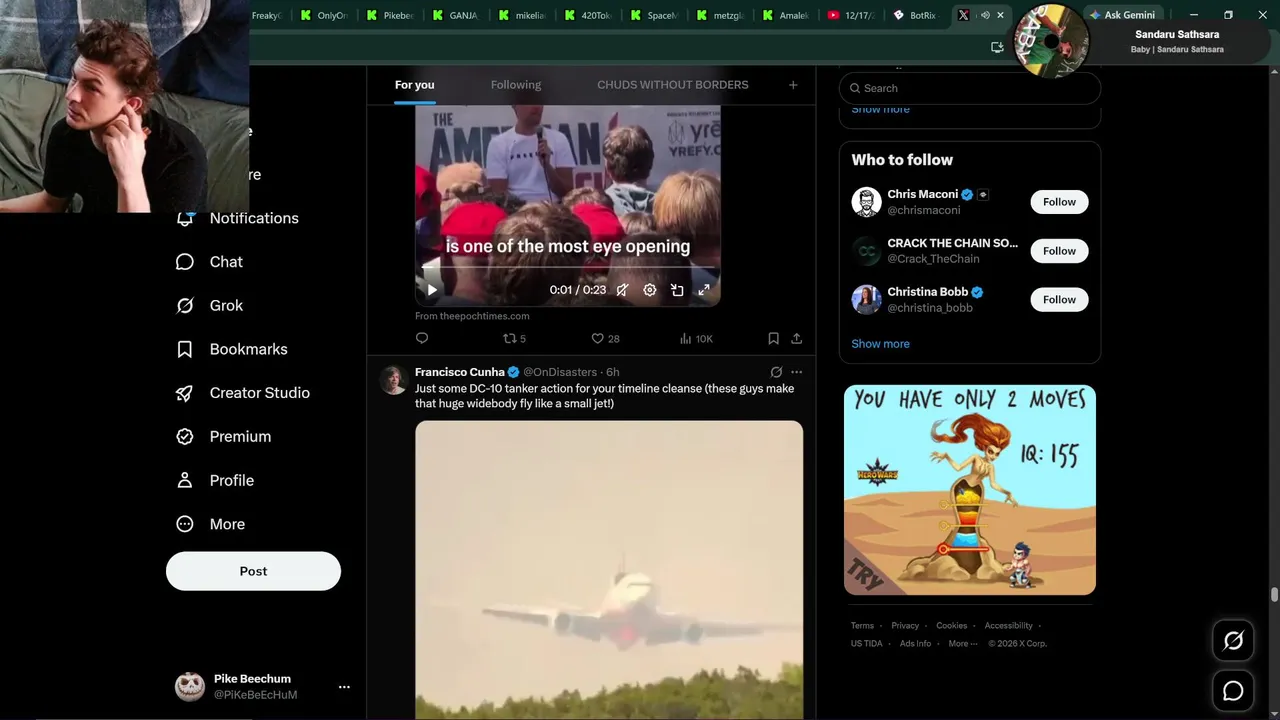Open the Ask Gemini button
Image resolution: width=1280 pixels, height=720 pixels.
1122,15
